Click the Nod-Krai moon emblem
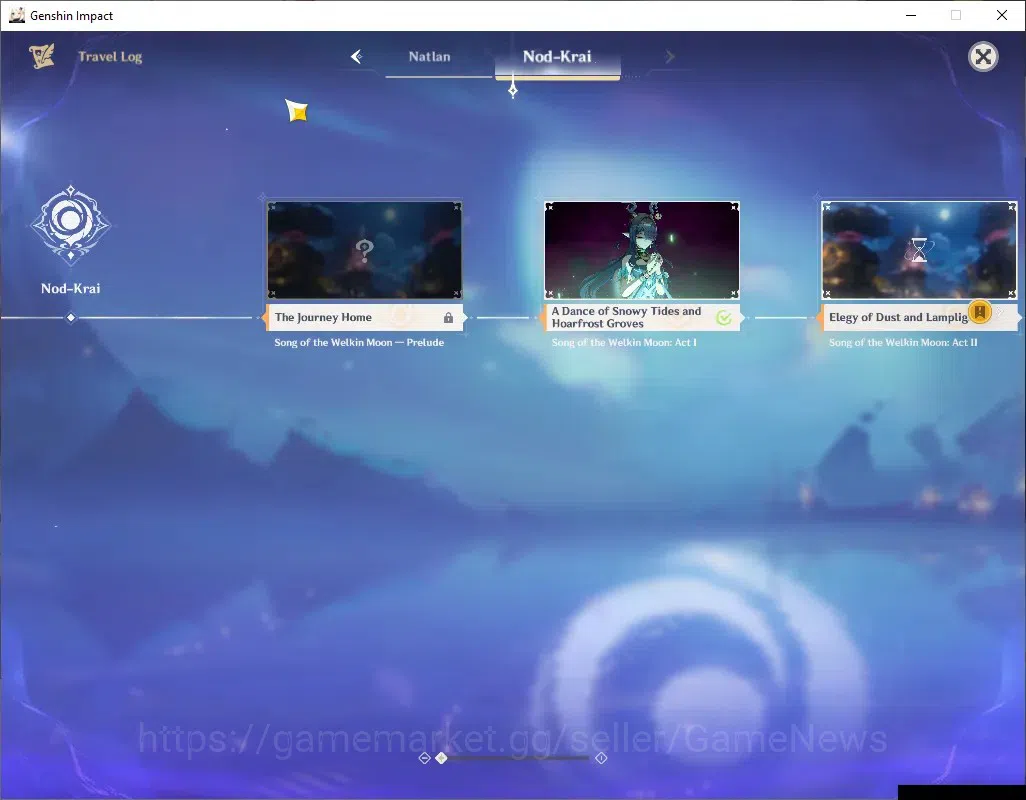The height and width of the screenshot is (800, 1026). click(71, 223)
